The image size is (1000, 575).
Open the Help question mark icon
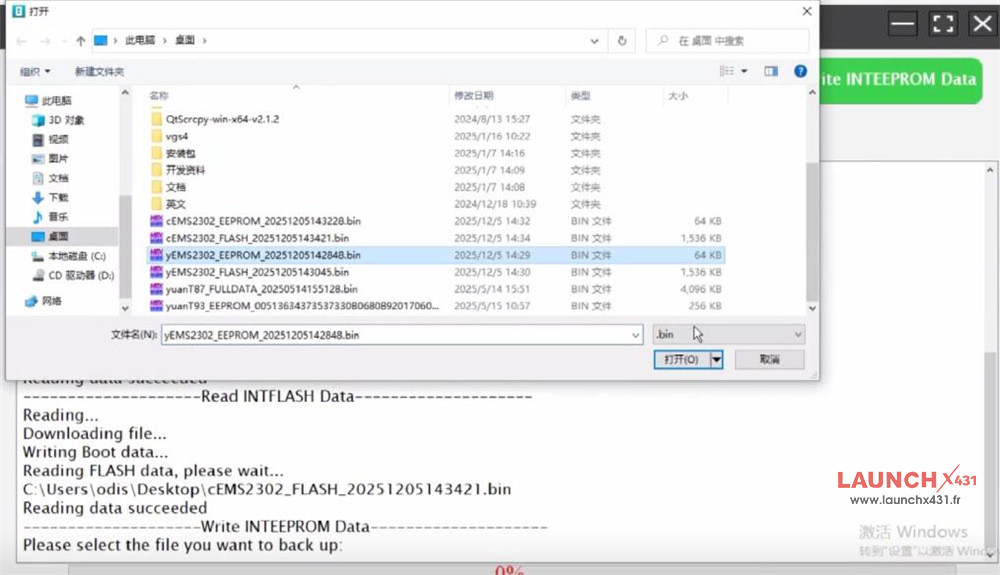800,71
